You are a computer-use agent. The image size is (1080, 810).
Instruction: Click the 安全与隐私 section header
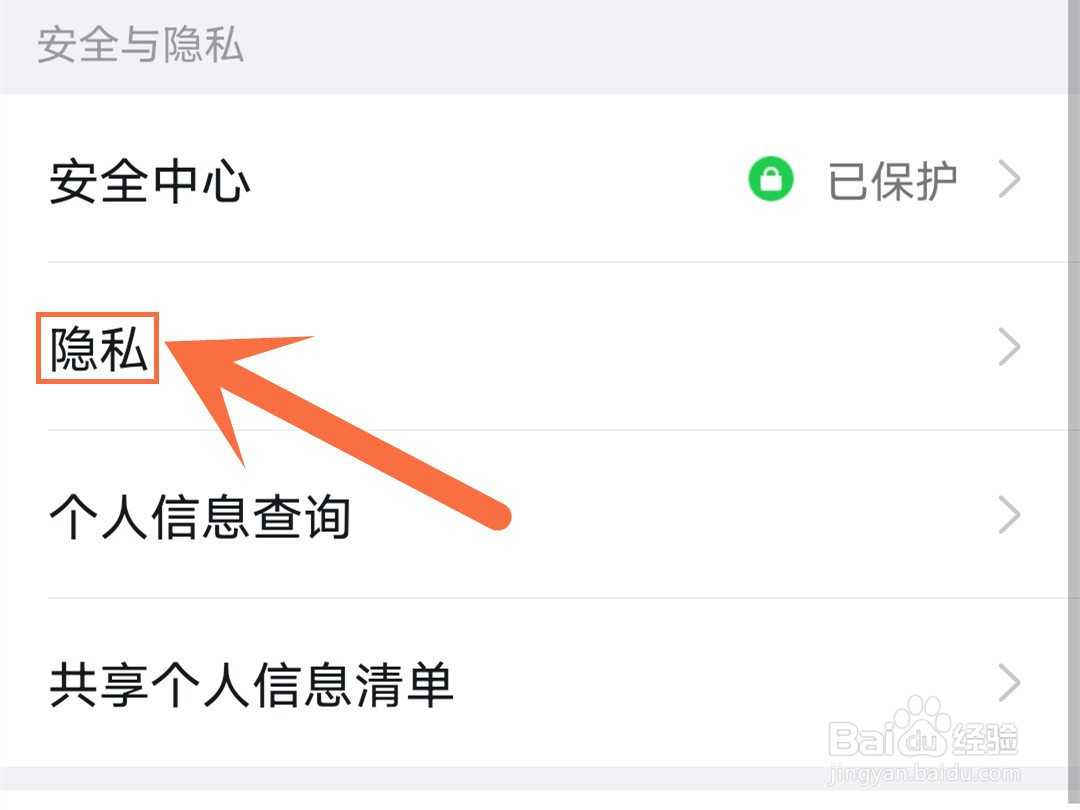[140, 45]
